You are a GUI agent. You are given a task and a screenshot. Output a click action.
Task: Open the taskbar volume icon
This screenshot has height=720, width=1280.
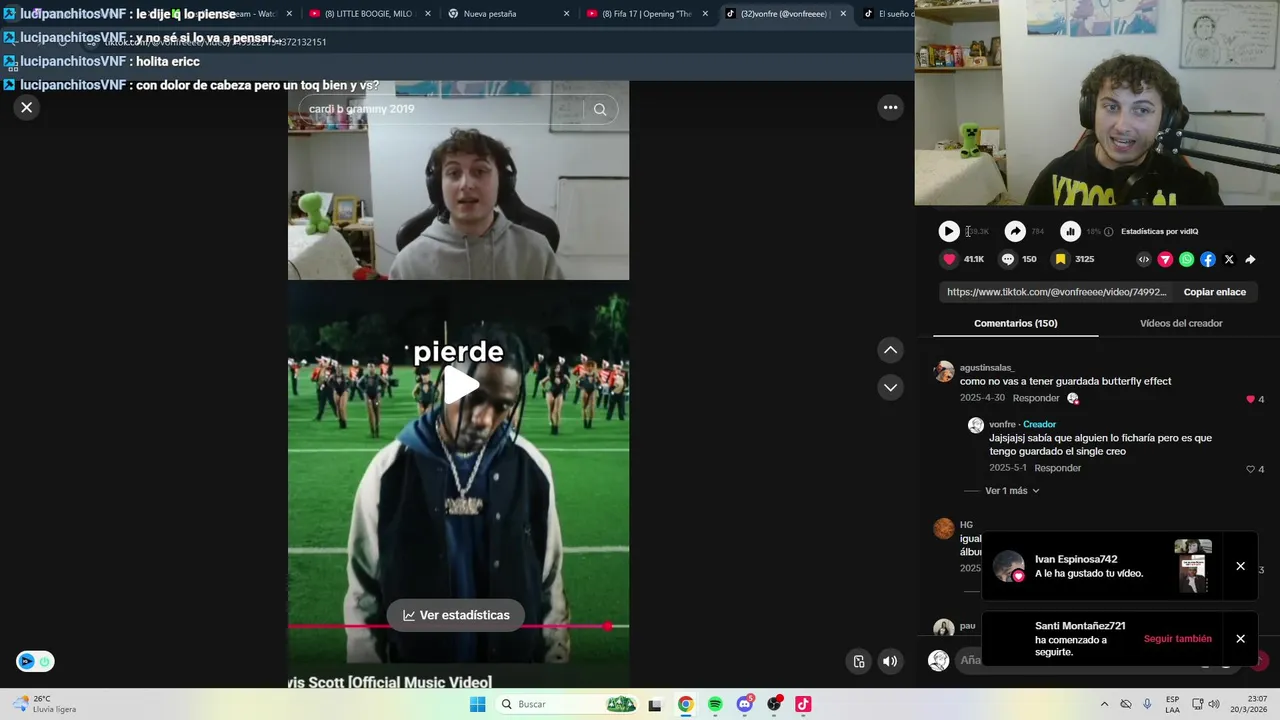1213,704
